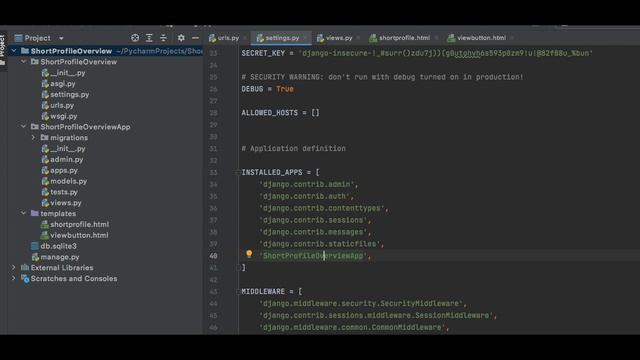Click the lightbulb intention icon on line 40
This screenshot has width=640, height=360.
(249, 254)
